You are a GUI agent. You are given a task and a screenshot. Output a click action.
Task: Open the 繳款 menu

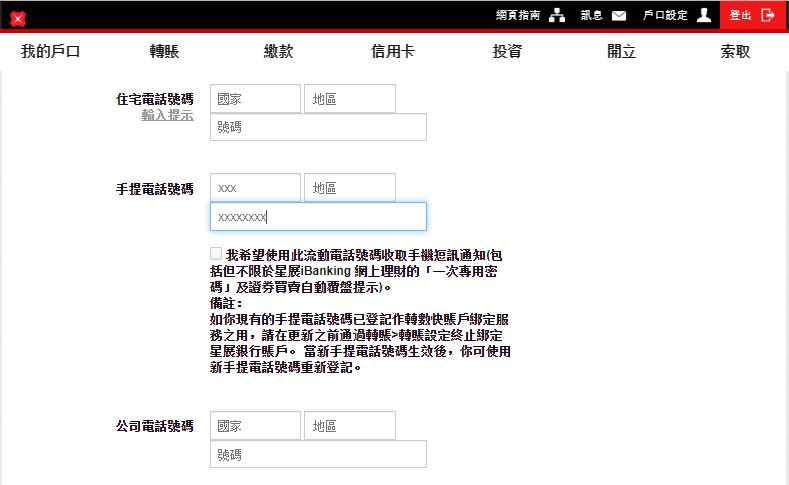click(x=278, y=52)
